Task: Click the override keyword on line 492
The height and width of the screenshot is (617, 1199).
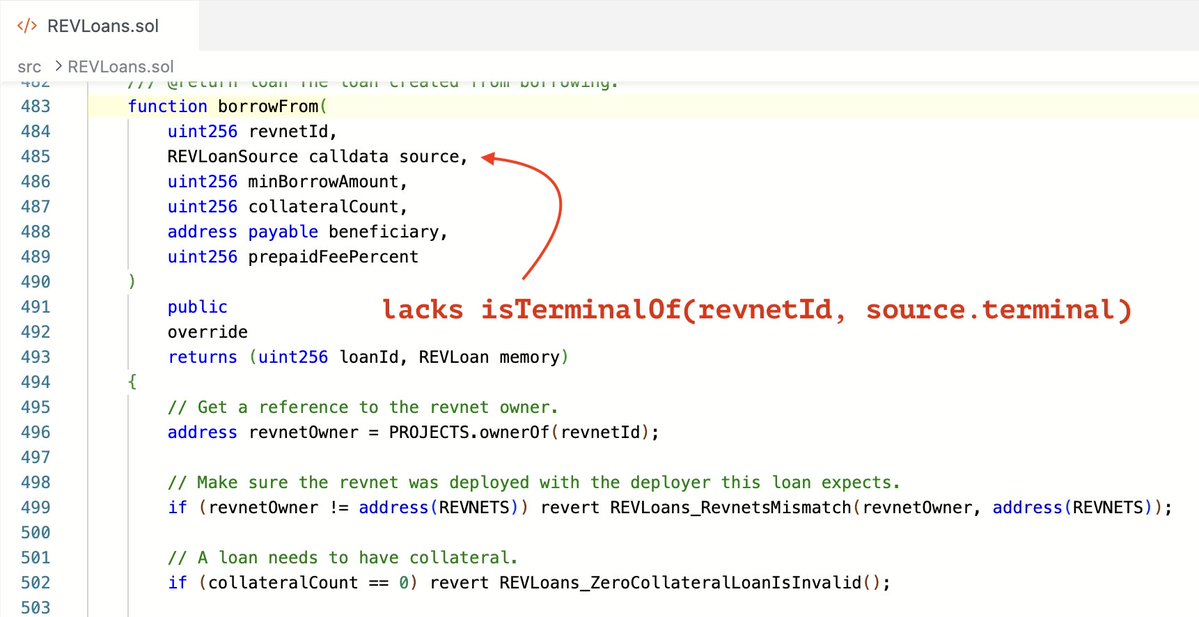Action: [207, 332]
